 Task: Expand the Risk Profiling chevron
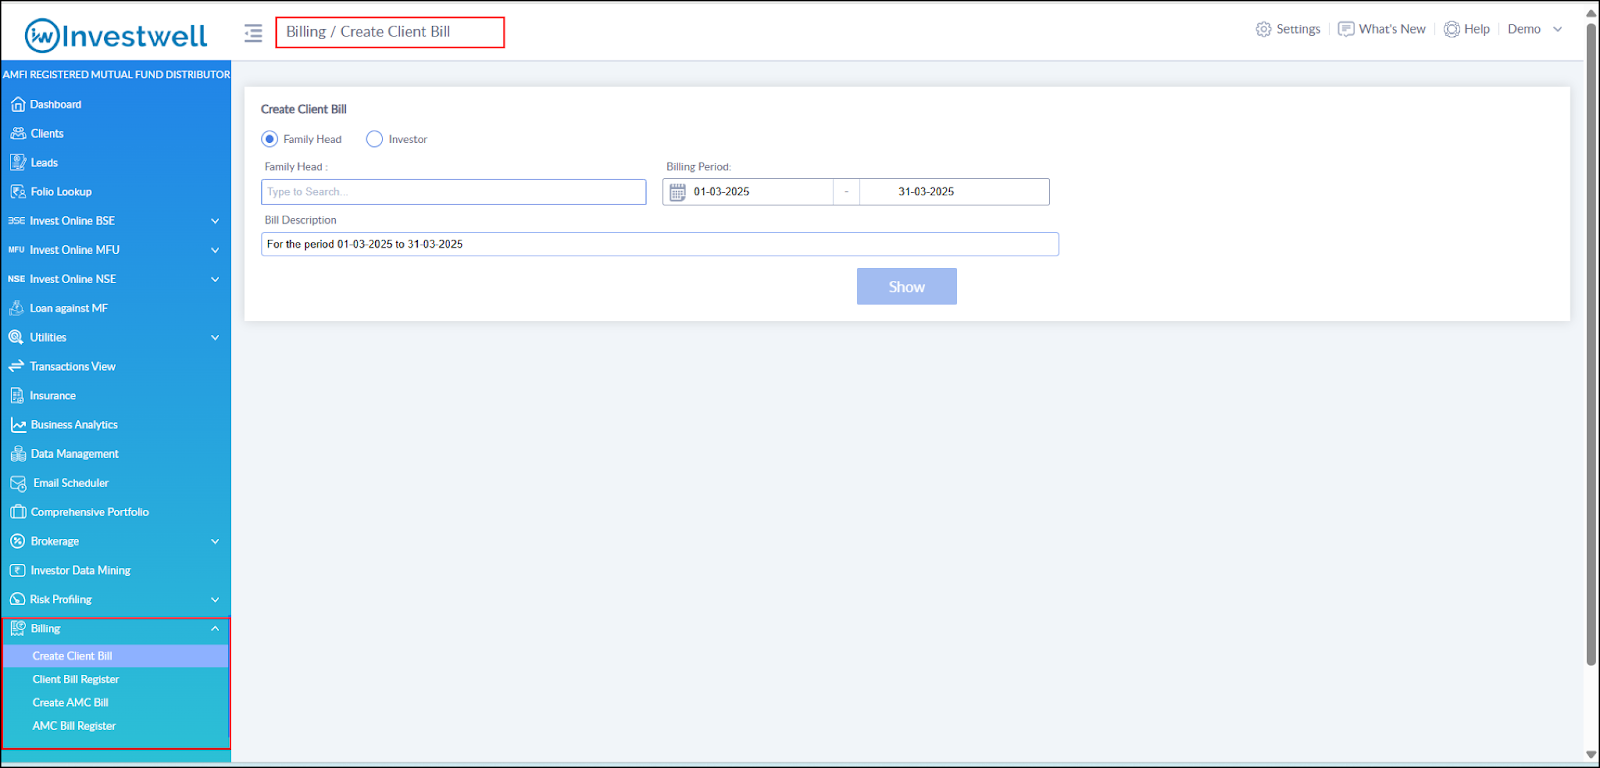click(215, 600)
